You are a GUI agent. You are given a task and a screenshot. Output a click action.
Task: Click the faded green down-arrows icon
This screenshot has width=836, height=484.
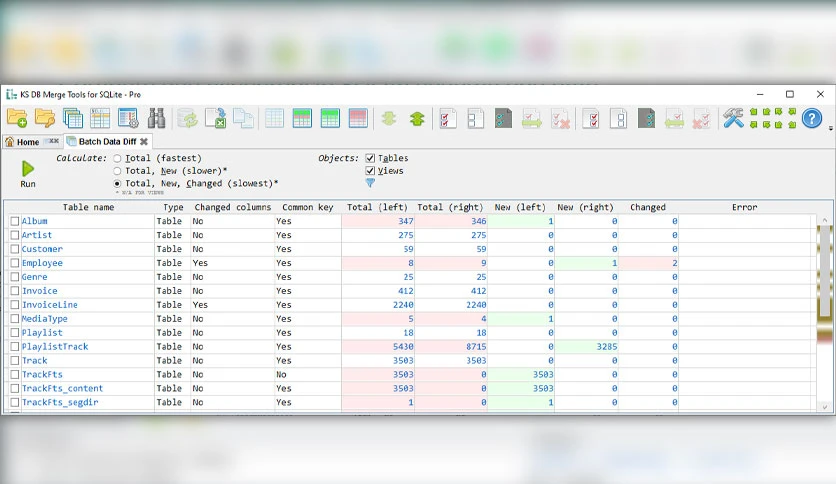[x=389, y=118]
